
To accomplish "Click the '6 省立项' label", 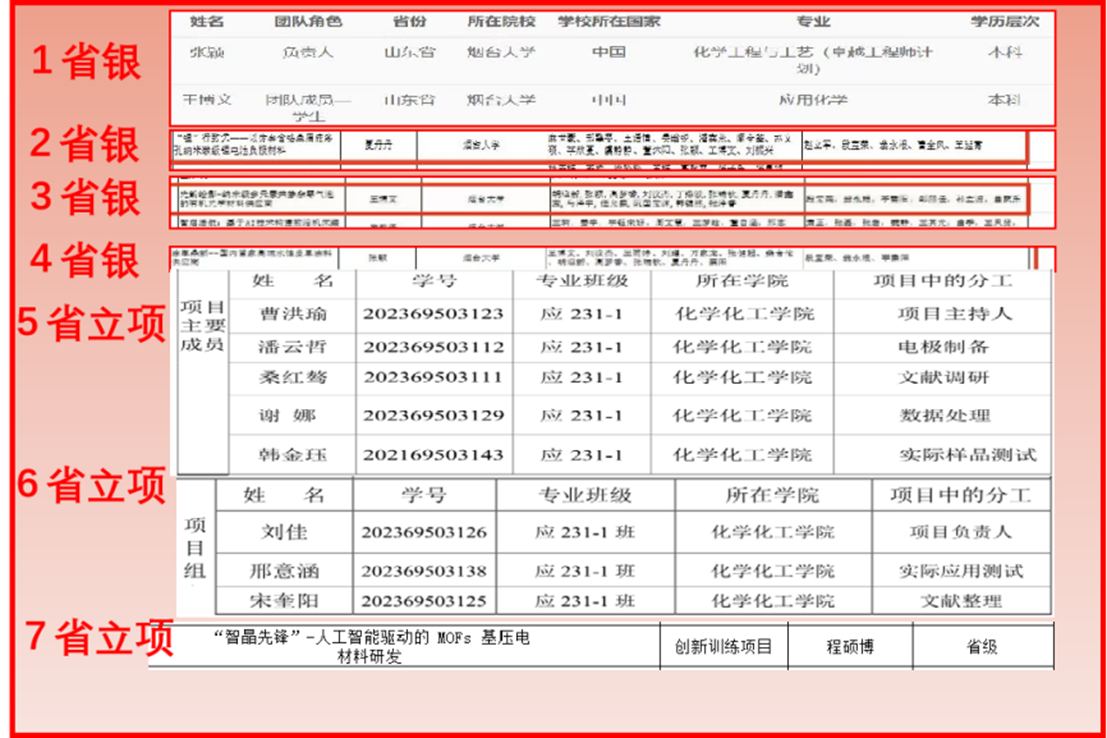I will pos(91,486).
